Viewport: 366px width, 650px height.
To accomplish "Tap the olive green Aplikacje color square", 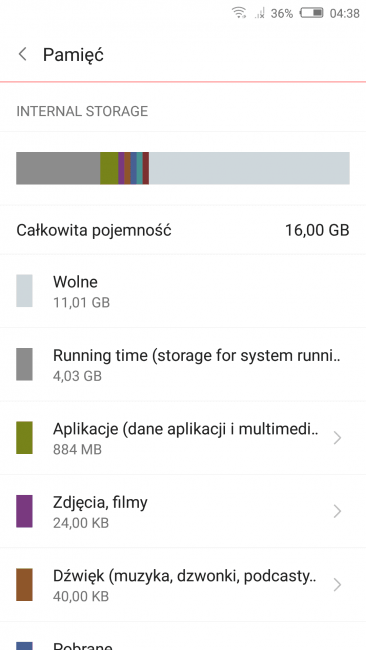I will 24,437.
